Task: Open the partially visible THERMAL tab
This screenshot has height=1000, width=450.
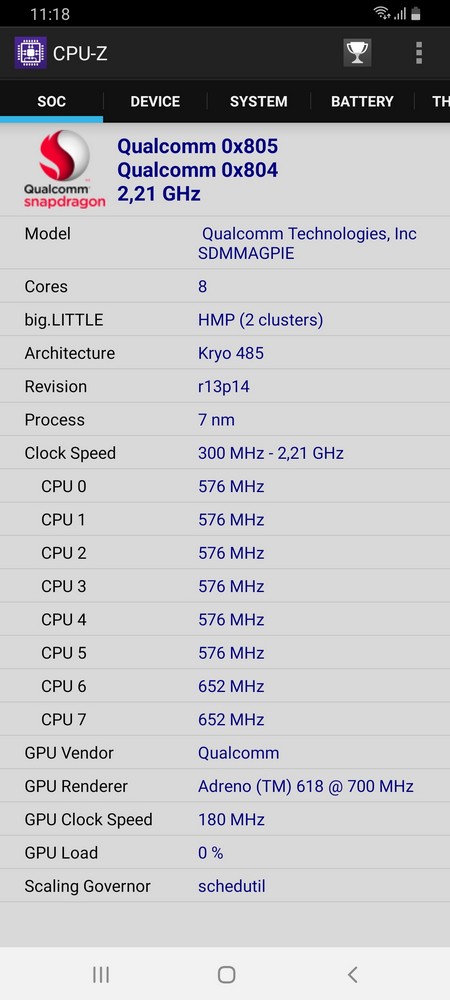Action: [433, 101]
